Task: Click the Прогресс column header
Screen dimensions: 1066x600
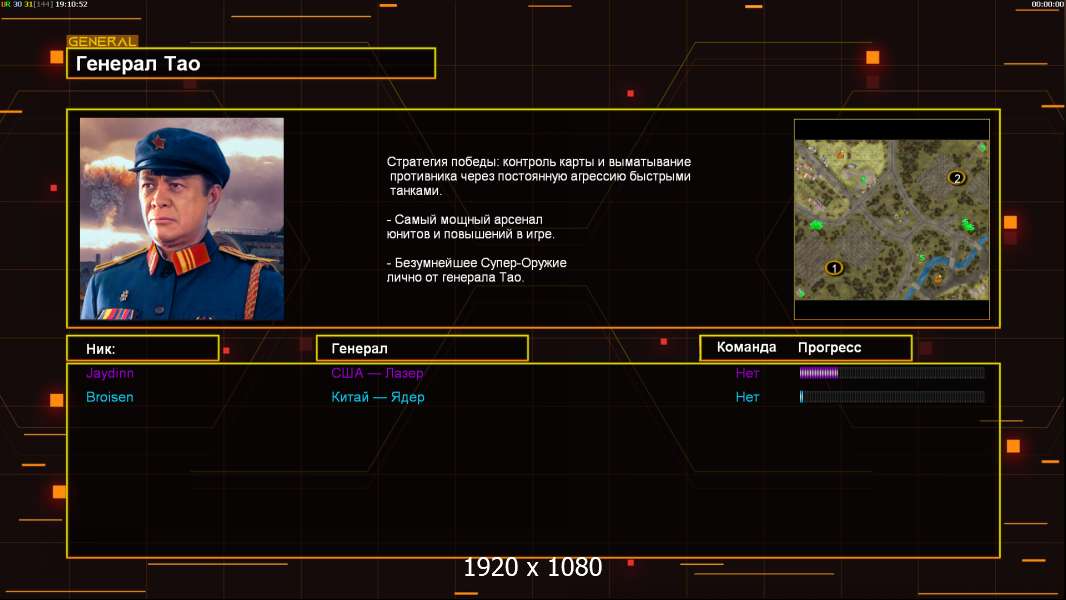Action: [829, 347]
